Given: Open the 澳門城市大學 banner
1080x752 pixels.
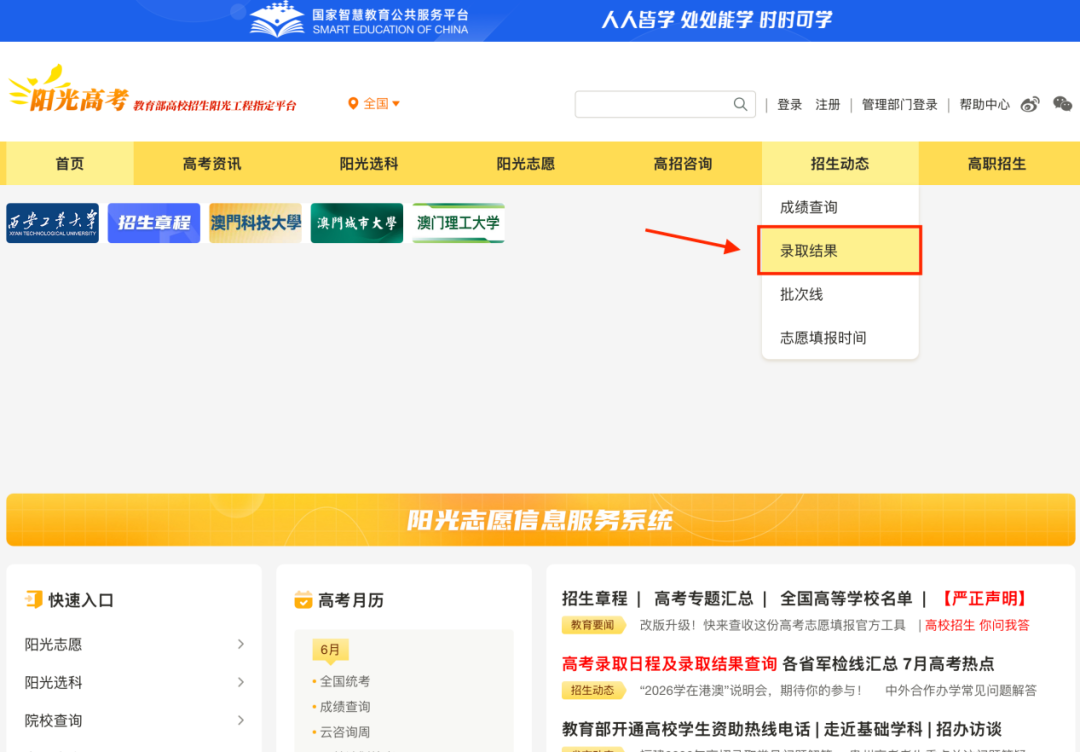Looking at the screenshot, I should (x=357, y=223).
